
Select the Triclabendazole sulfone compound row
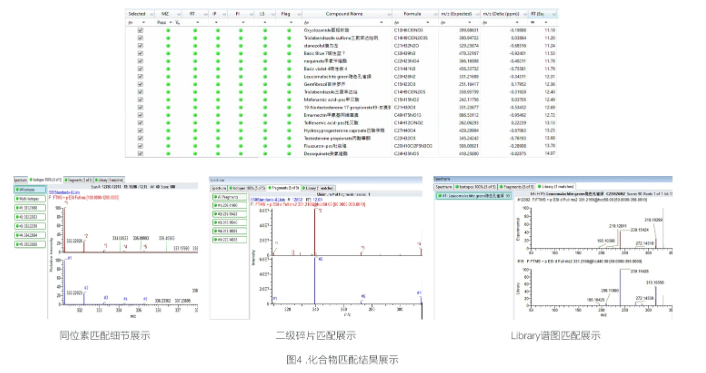tap(341, 38)
